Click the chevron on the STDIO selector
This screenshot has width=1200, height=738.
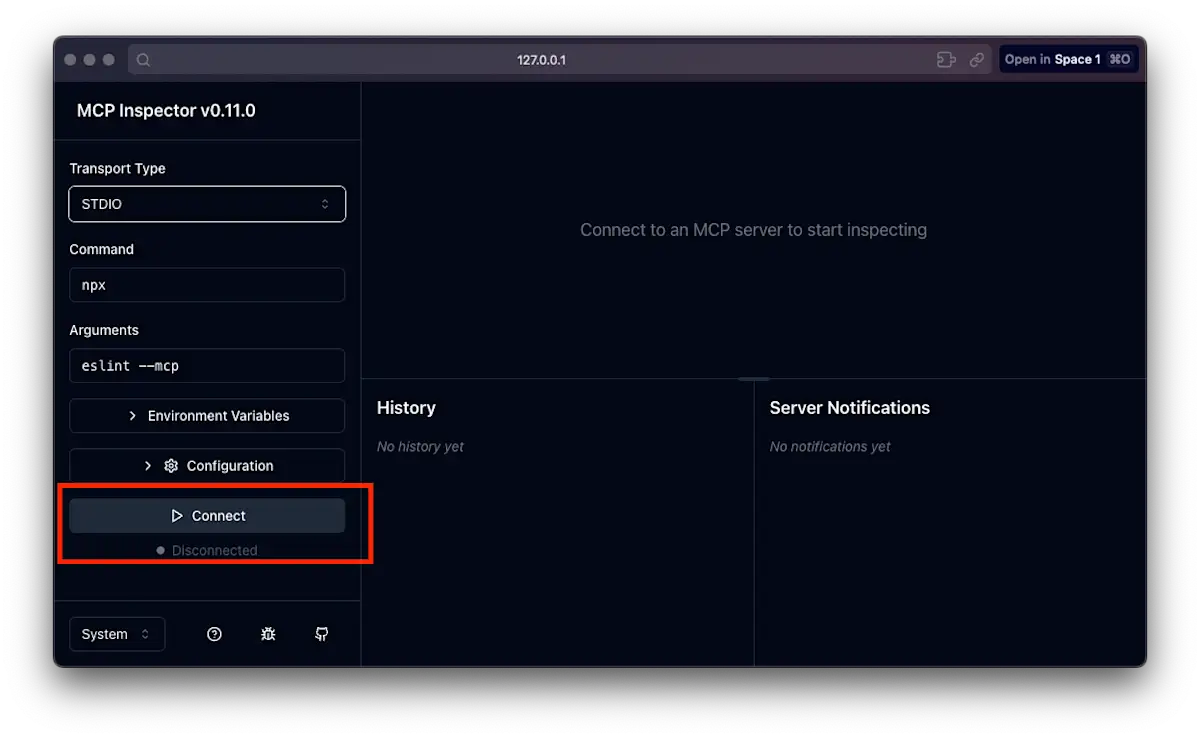point(325,203)
